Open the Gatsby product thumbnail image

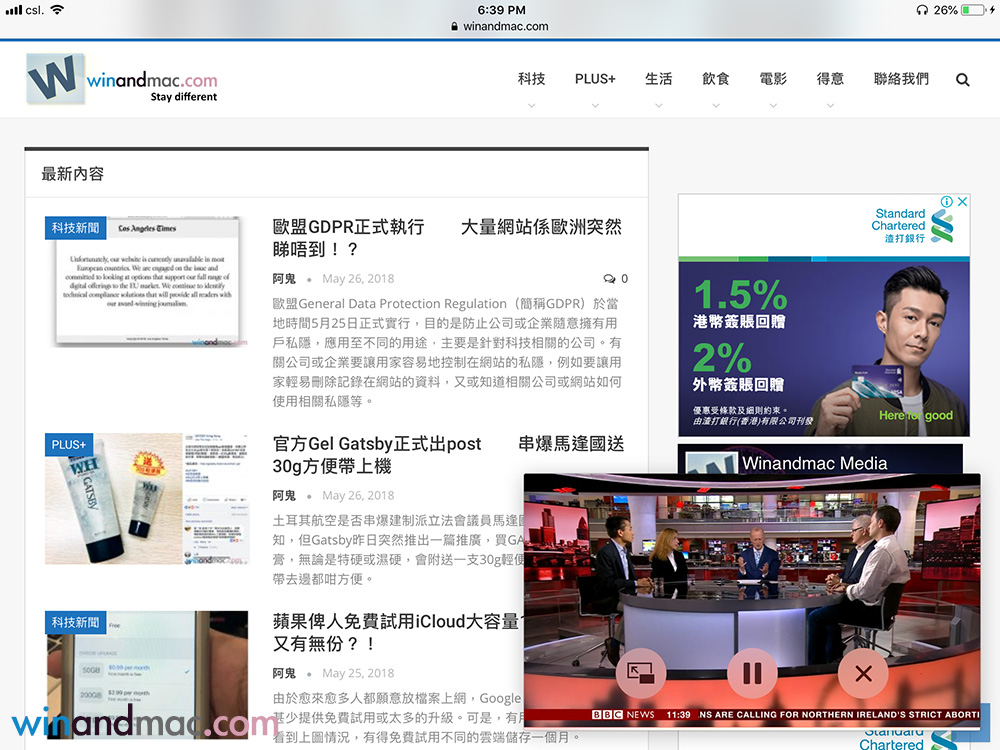coord(146,500)
